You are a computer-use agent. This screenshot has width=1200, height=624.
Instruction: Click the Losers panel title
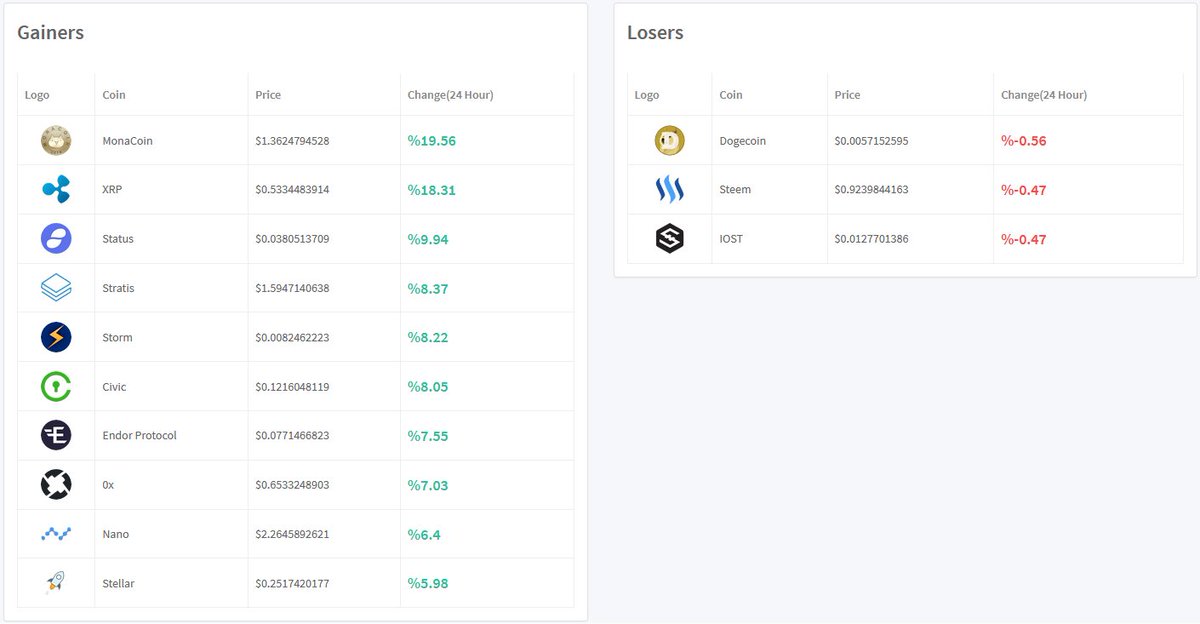655,32
